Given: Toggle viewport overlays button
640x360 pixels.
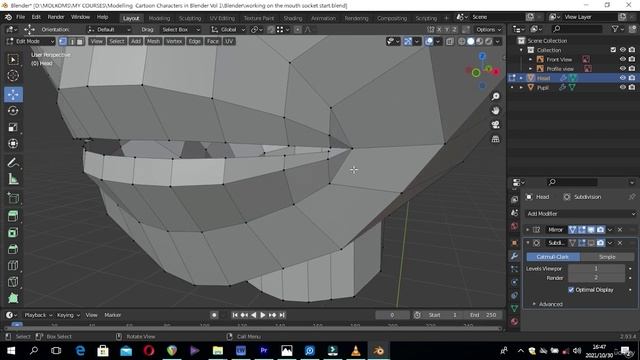Looking at the screenshot, I should pyautogui.click(x=429, y=41).
